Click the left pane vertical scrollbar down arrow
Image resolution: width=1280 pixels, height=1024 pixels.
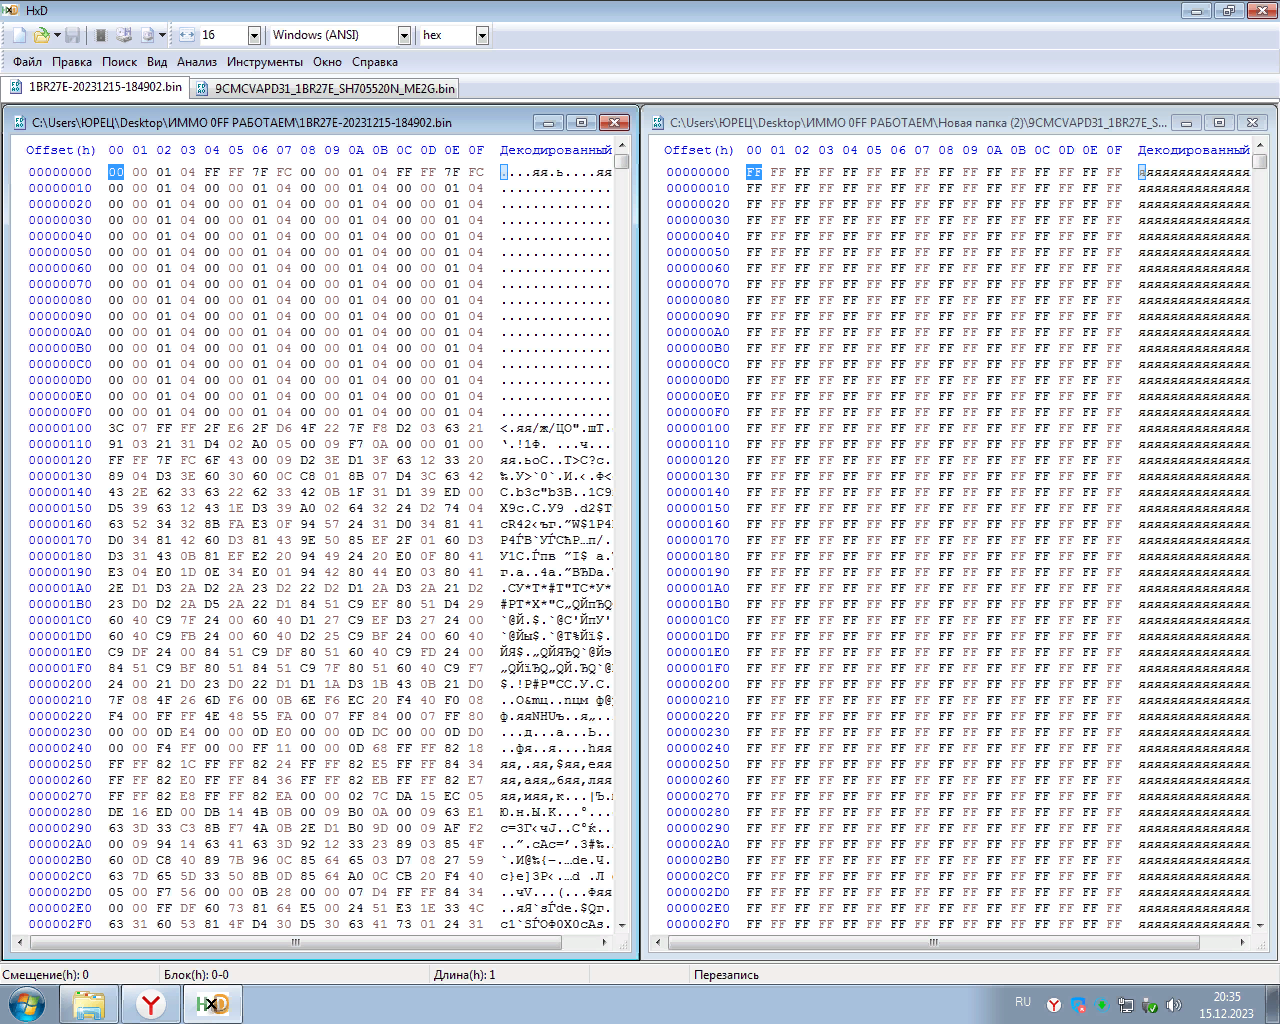pyautogui.click(x=622, y=926)
